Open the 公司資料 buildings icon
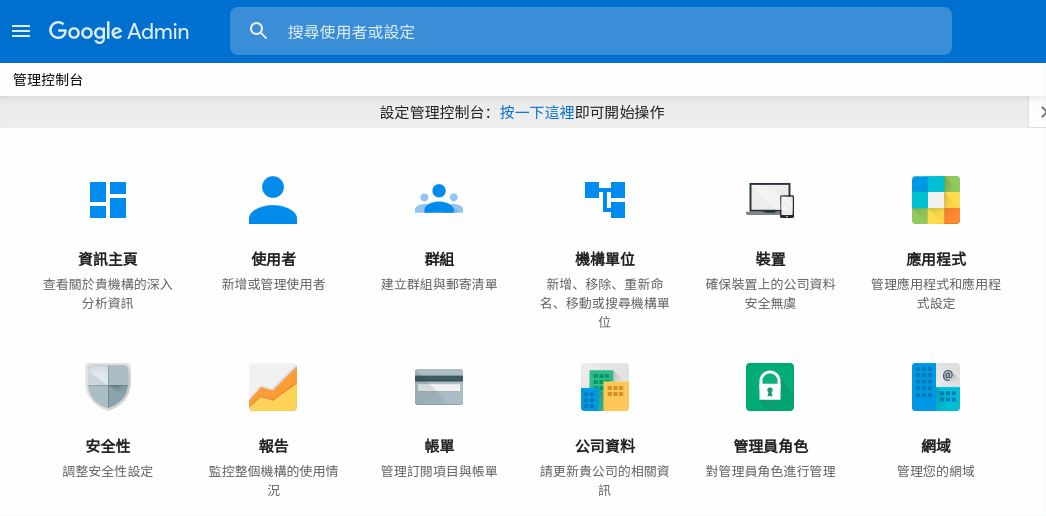The width and height of the screenshot is (1046, 516). [x=604, y=387]
